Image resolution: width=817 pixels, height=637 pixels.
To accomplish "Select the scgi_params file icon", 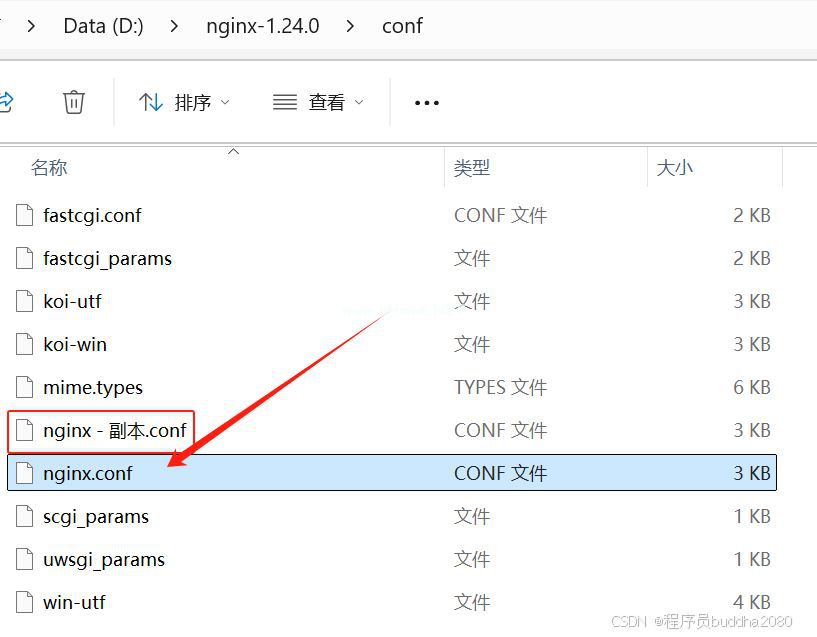I will (x=24, y=516).
